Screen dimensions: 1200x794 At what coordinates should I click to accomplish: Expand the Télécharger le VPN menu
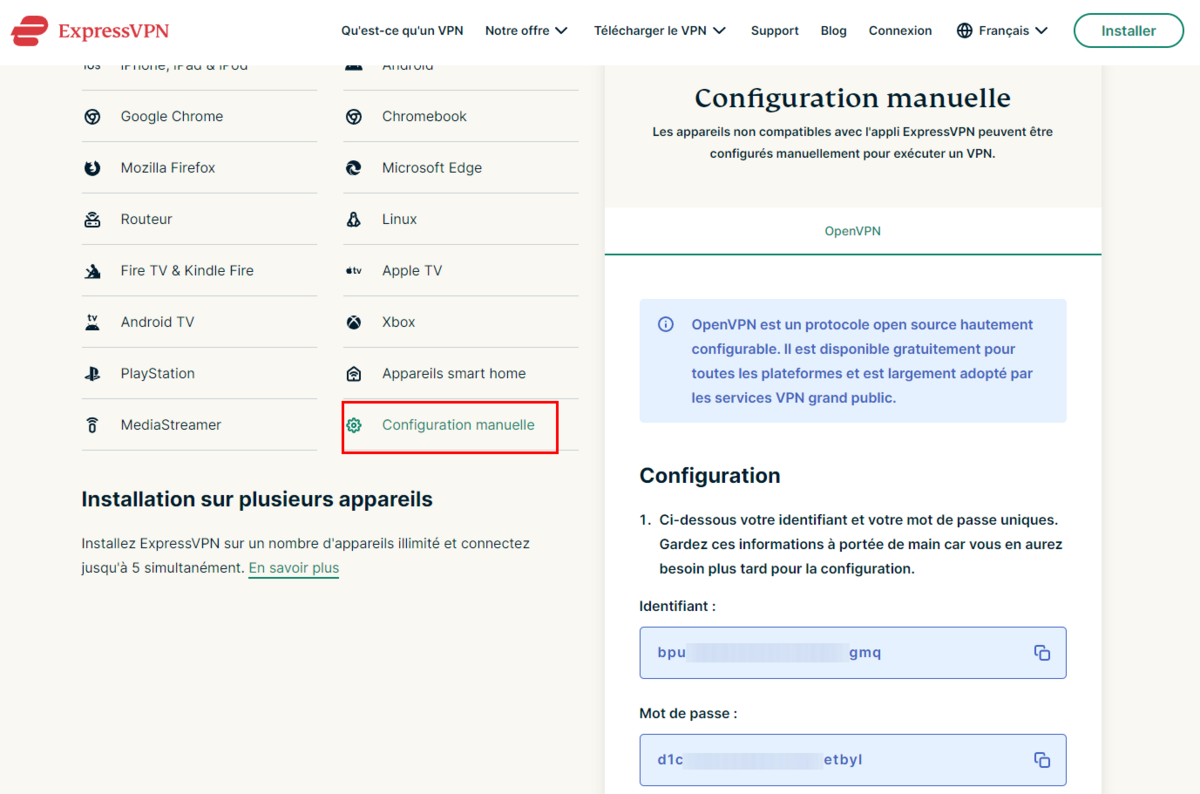tap(660, 31)
